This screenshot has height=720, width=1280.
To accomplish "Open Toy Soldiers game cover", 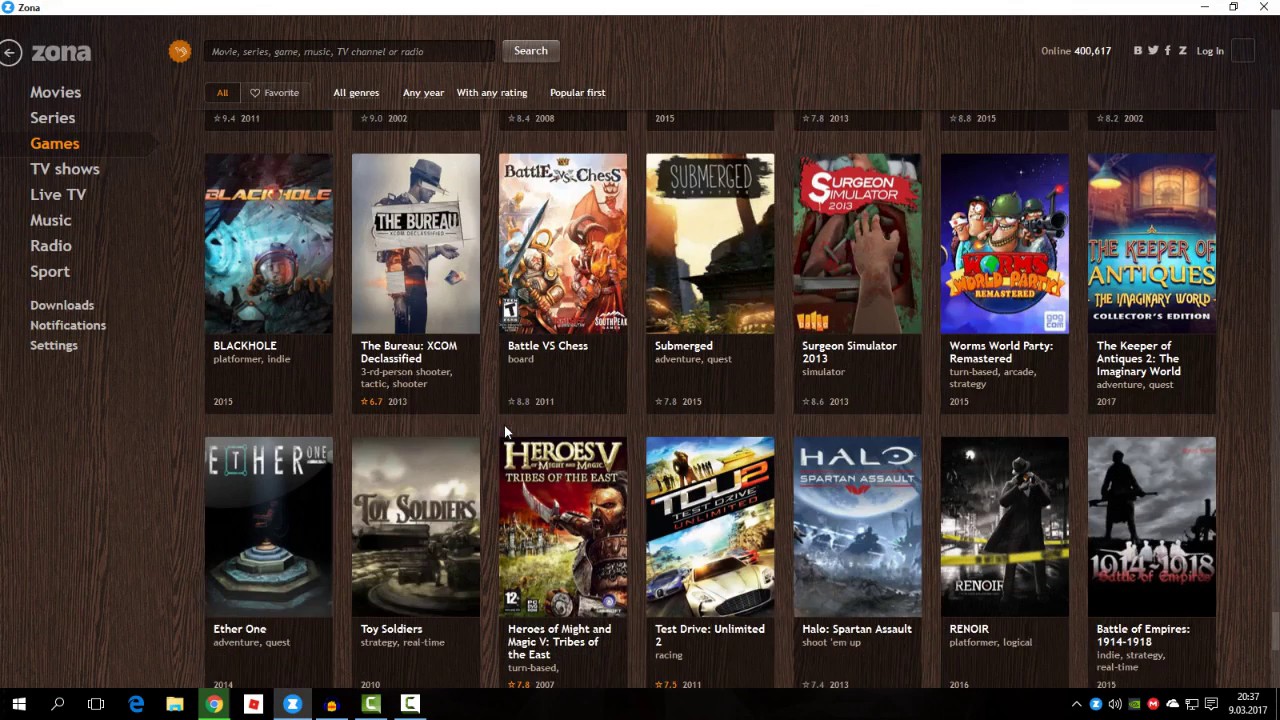I will (416, 527).
